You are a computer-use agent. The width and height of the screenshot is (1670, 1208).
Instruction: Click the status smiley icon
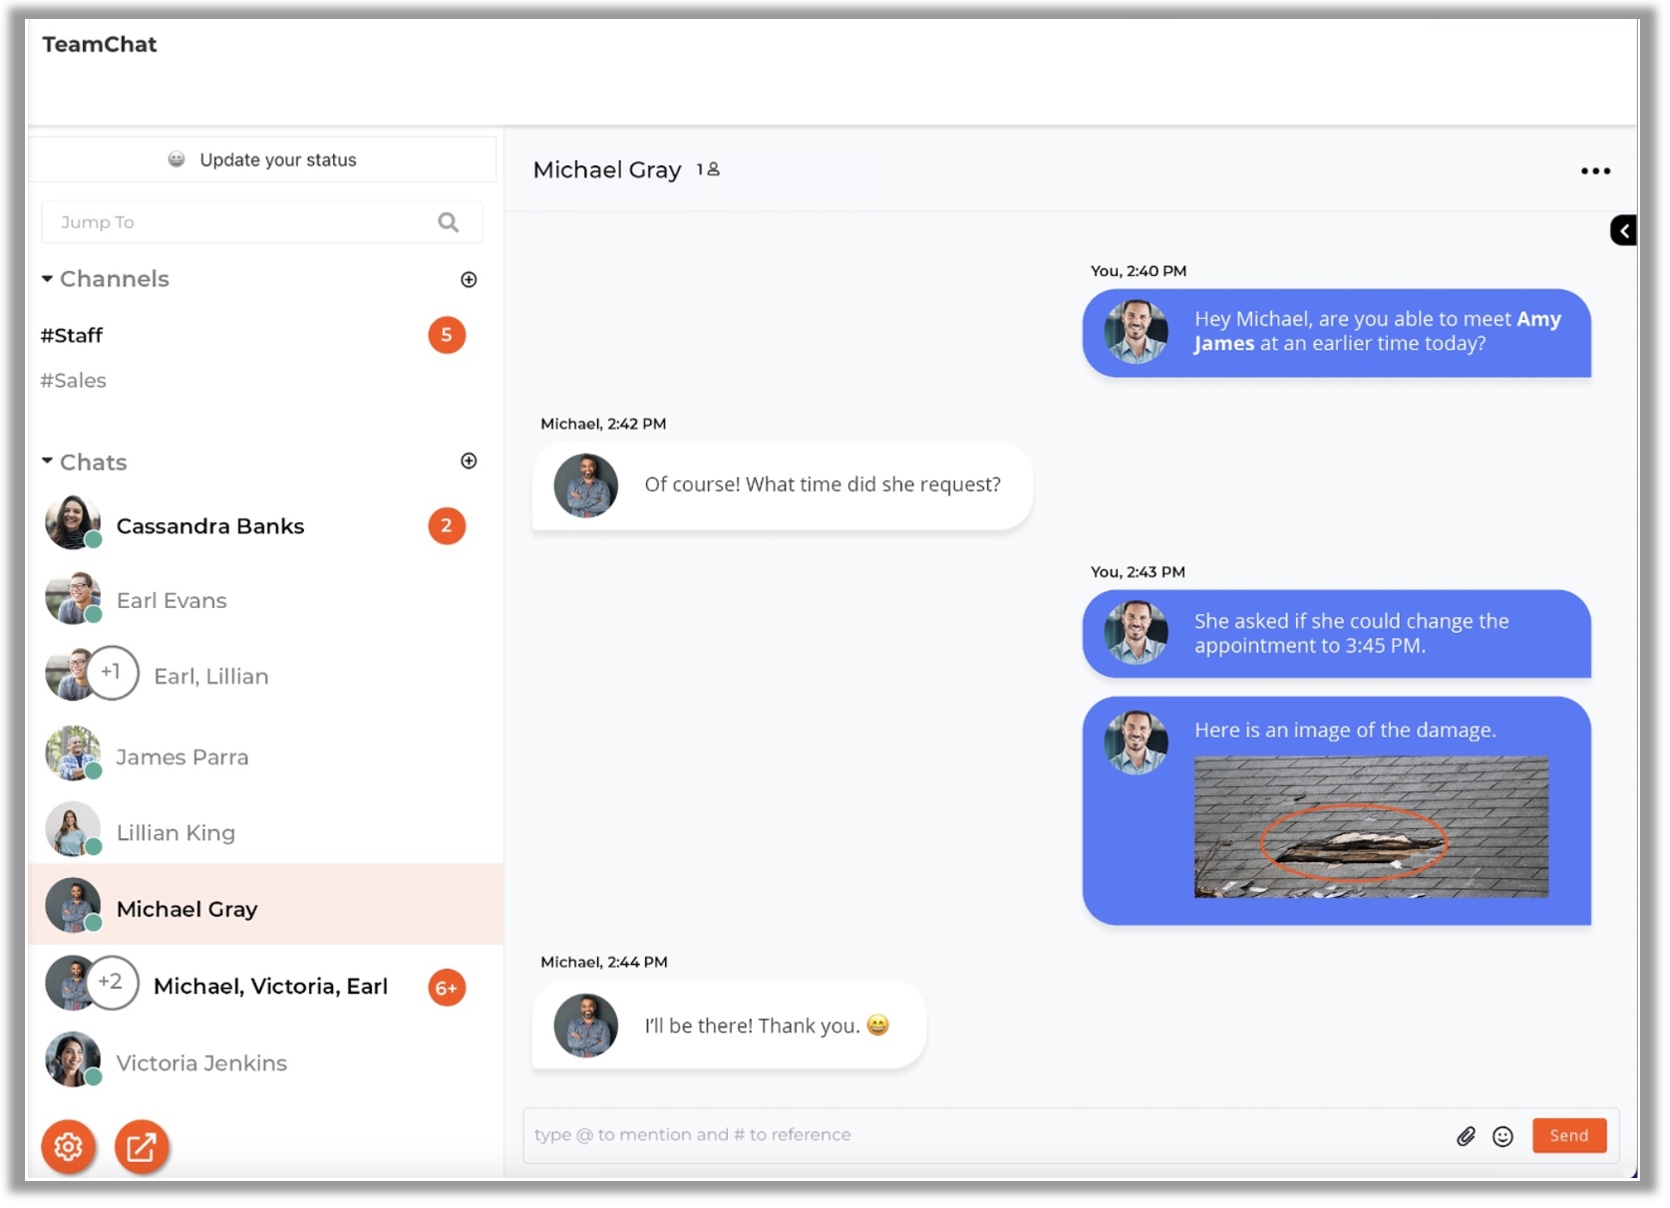(x=176, y=160)
